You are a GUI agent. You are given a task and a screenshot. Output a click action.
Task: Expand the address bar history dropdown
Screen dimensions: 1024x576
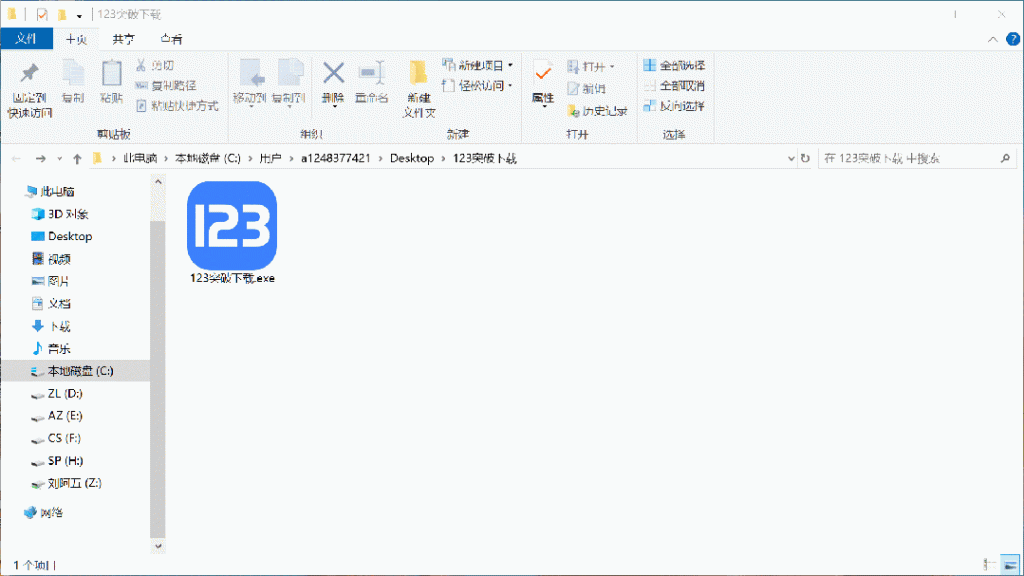tap(791, 158)
